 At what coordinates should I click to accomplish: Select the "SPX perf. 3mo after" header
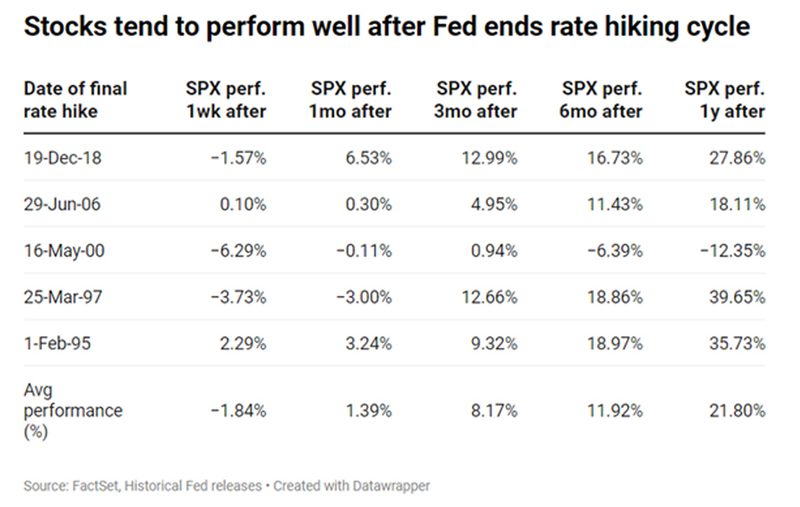point(475,99)
